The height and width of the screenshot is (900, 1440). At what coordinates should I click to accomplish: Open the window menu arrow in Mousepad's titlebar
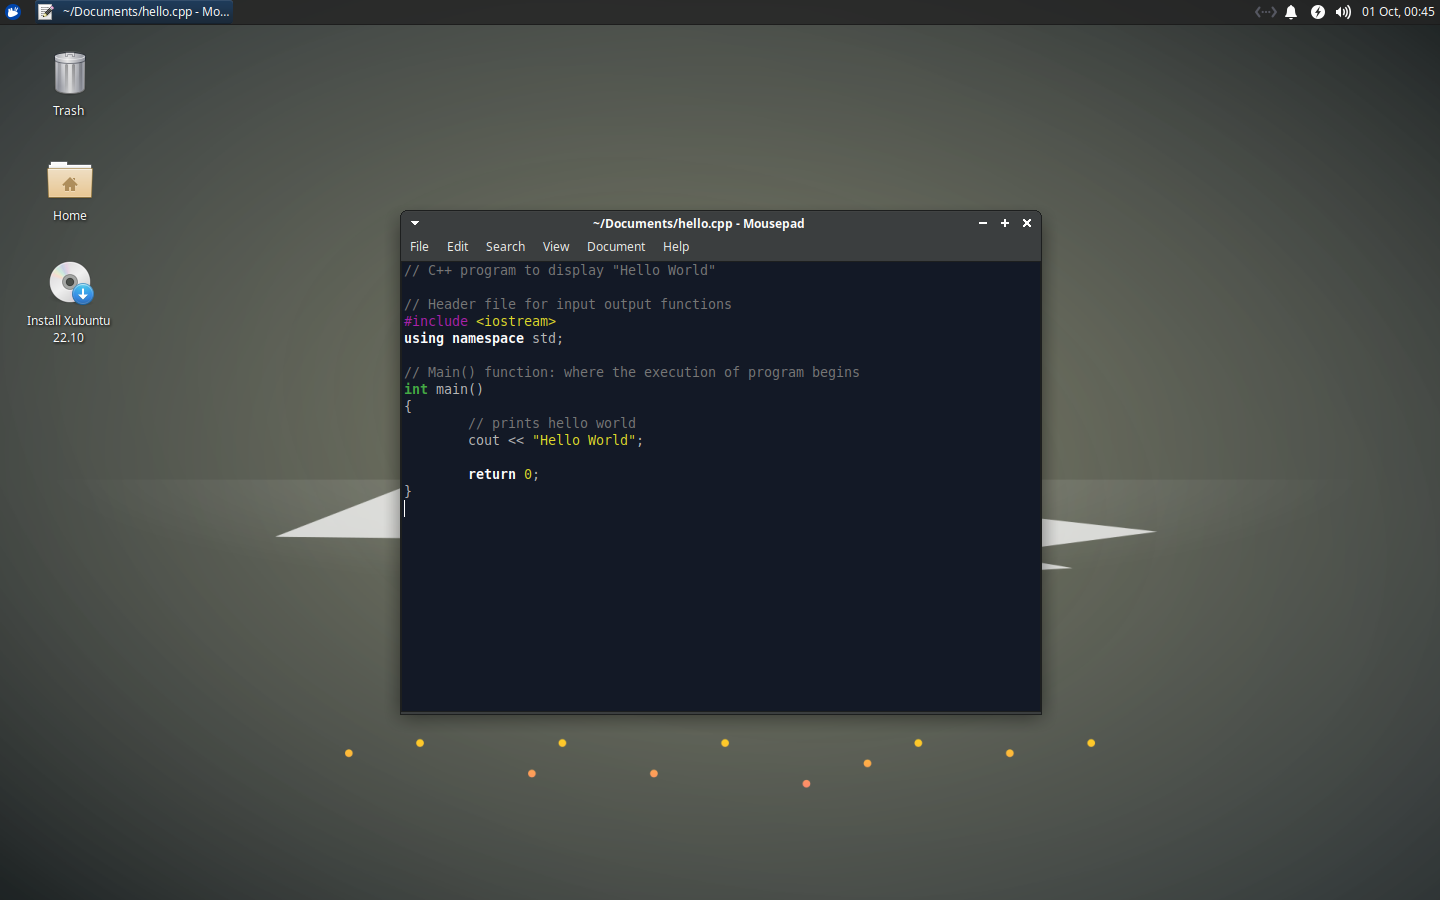414,223
